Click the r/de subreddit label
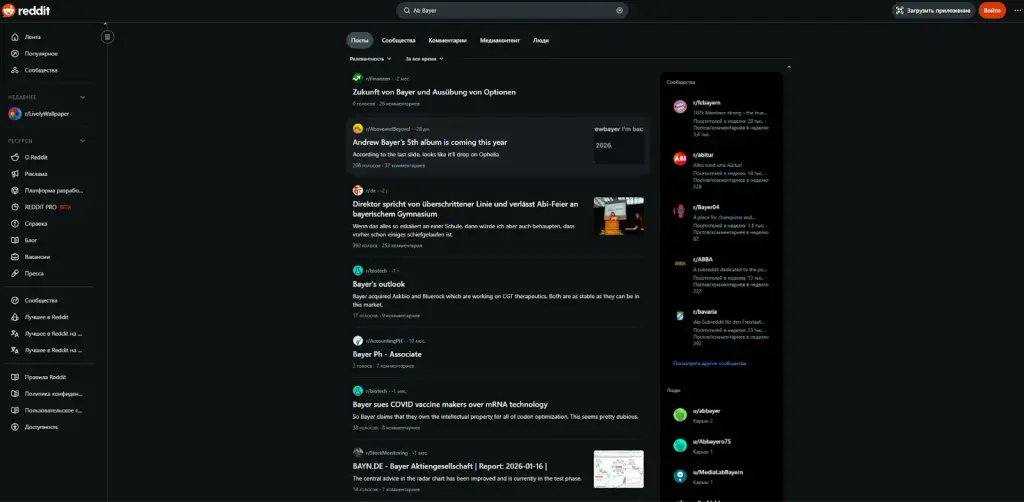Image resolution: width=1024 pixels, height=502 pixels. (x=371, y=191)
